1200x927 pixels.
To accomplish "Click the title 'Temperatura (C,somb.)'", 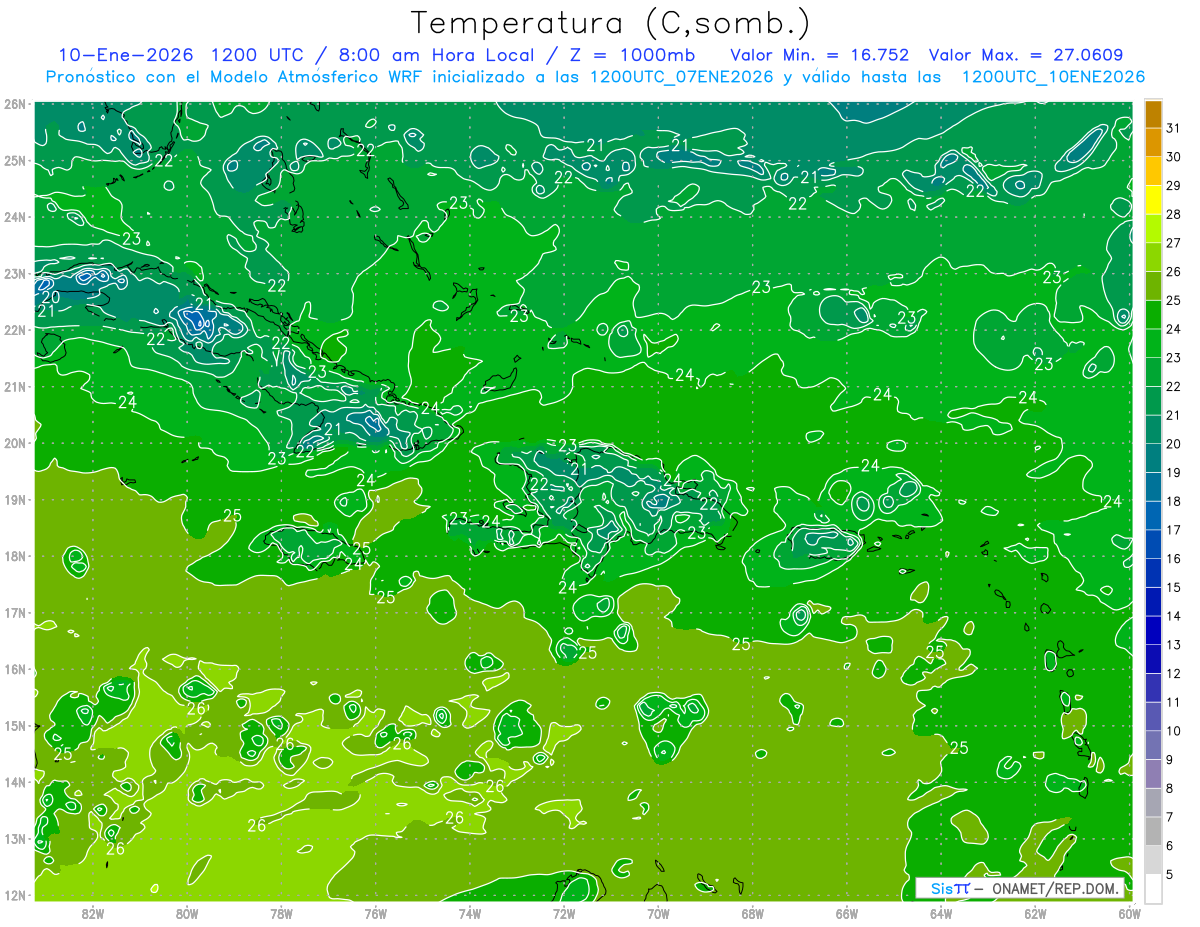I will 610,23.
